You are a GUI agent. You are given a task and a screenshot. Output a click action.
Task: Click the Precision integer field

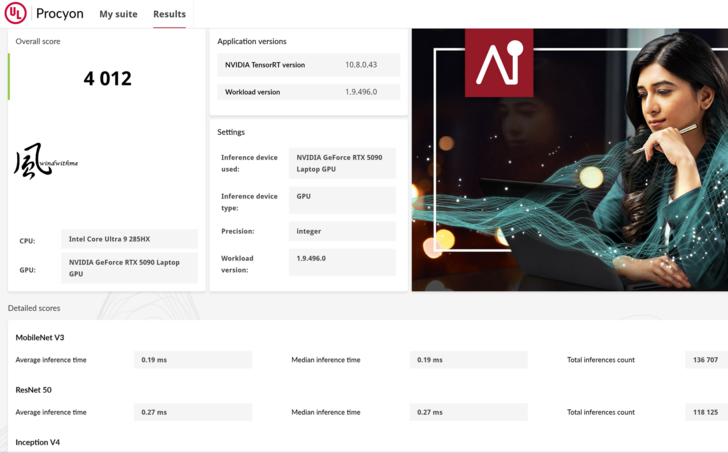[342, 231]
